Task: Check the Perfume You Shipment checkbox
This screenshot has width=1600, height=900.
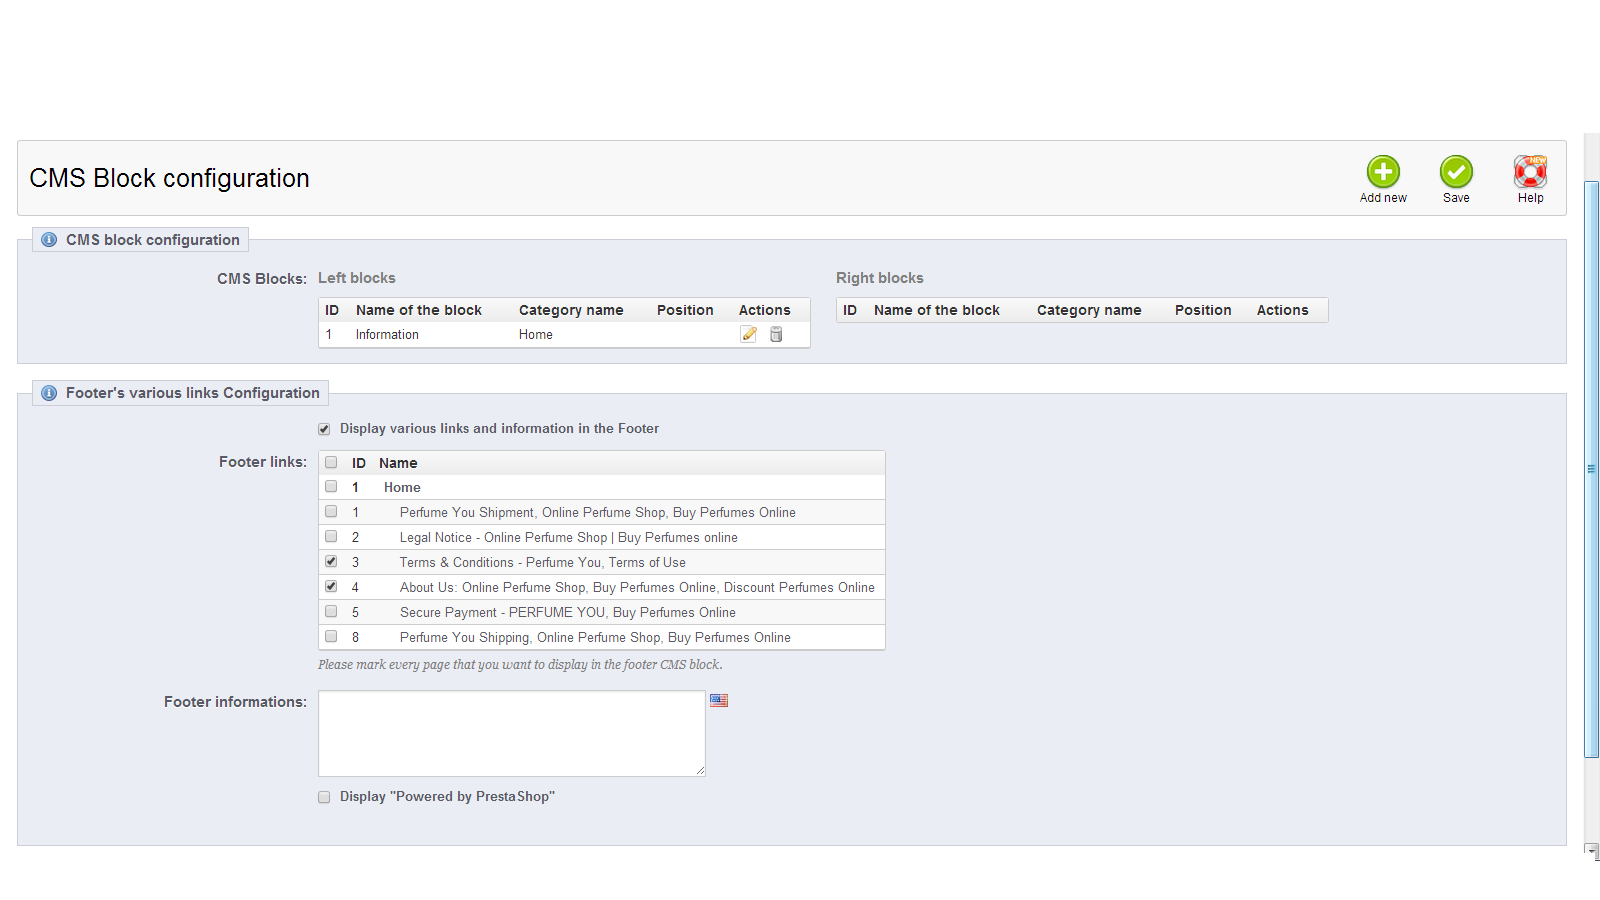Action: pyautogui.click(x=331, y=512)
